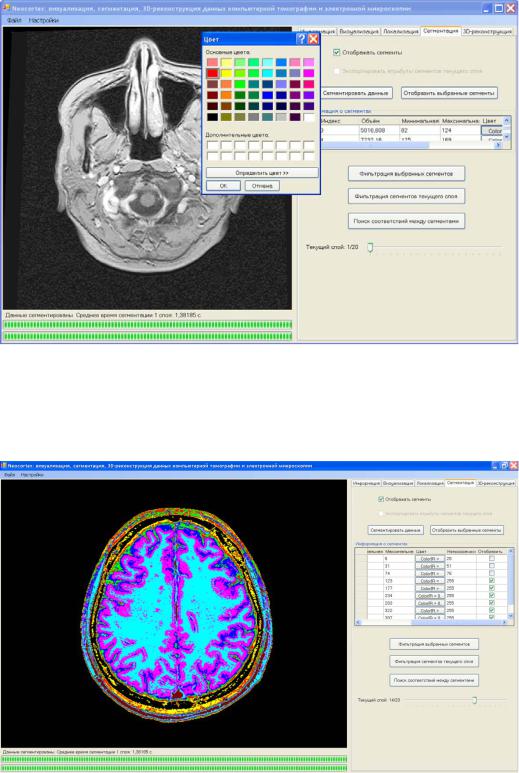Select the 3D-реконструкция tab in the top window

click(x=487, y=31)
